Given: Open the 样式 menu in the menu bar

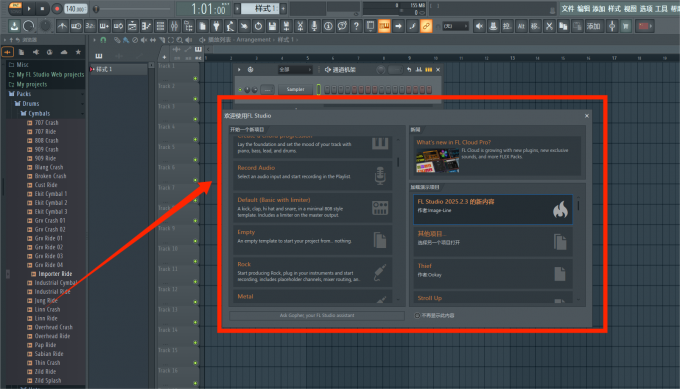Looking at the screenshot, I should [614, 9].
